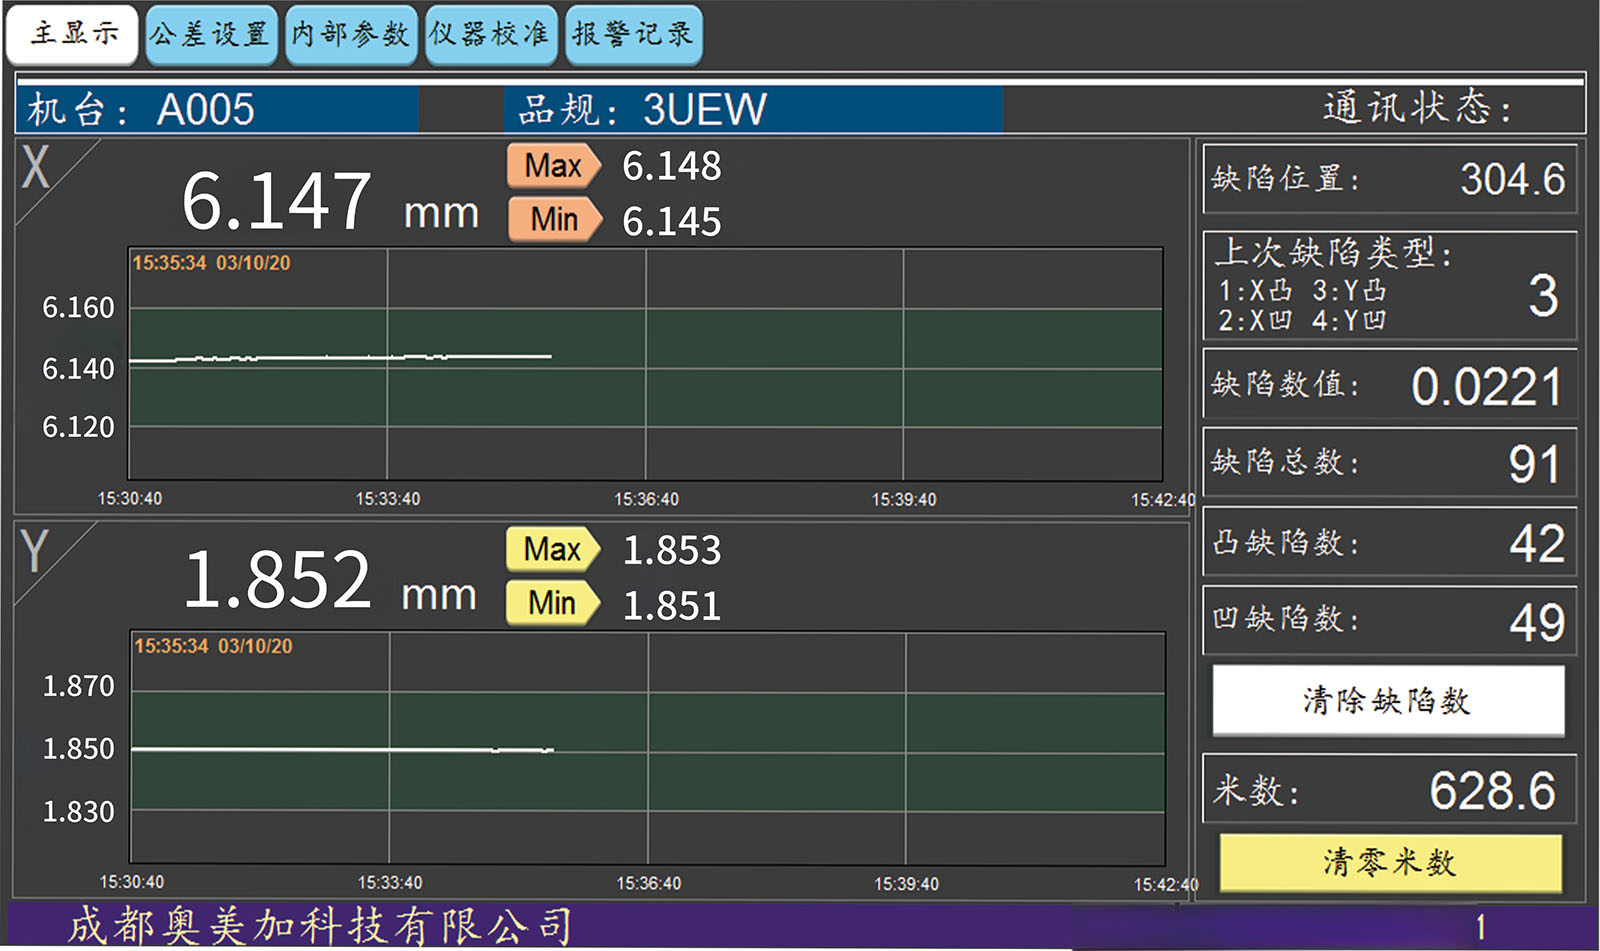This screenshot has width=1600, height=951.
Task: Click the orange Min badge for X
Action: (x=553, y=219)
